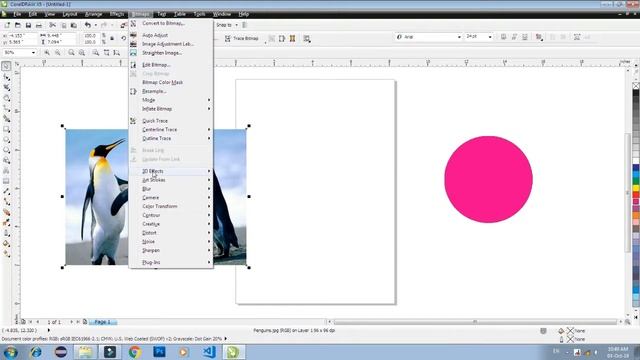This screenshot has height=360, width=640.
Task: Toggle the lock ratio padlock button
Action: [x=112, y=38]
